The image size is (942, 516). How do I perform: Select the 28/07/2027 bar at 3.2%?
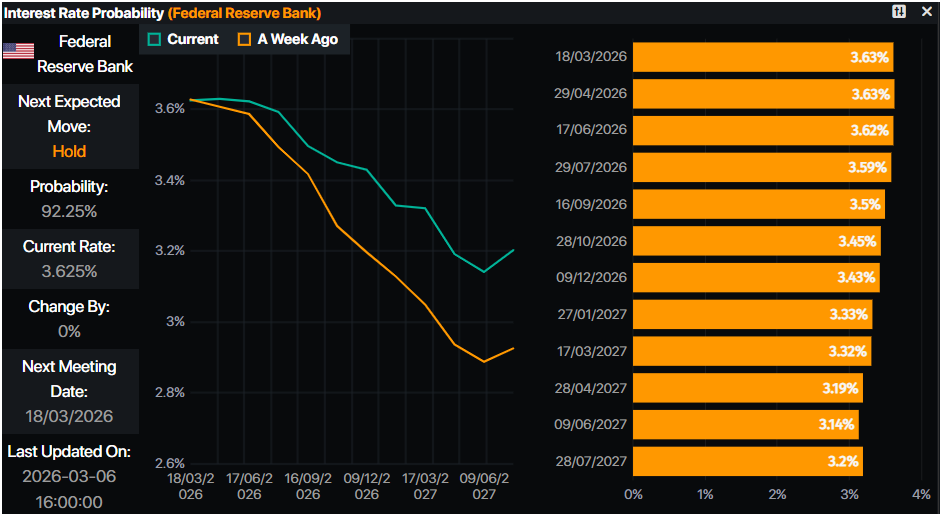(x=747, y=461)
